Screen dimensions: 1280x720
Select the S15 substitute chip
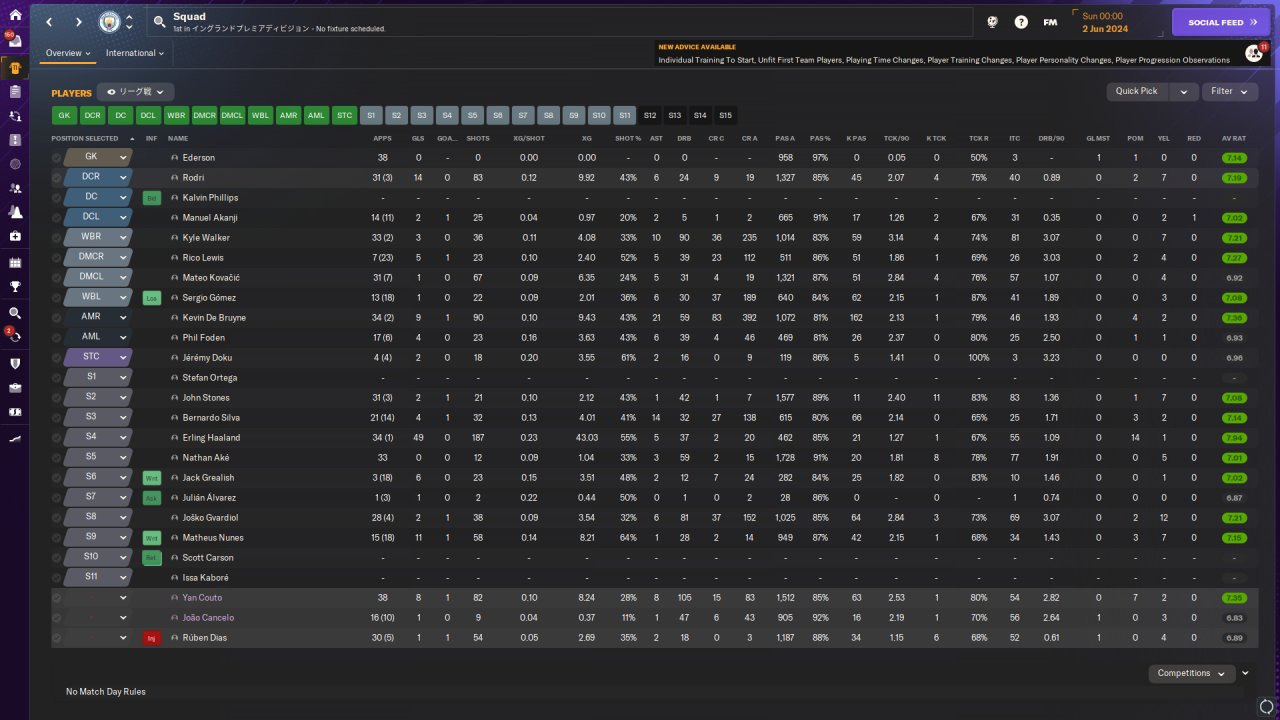click(725, 115)
